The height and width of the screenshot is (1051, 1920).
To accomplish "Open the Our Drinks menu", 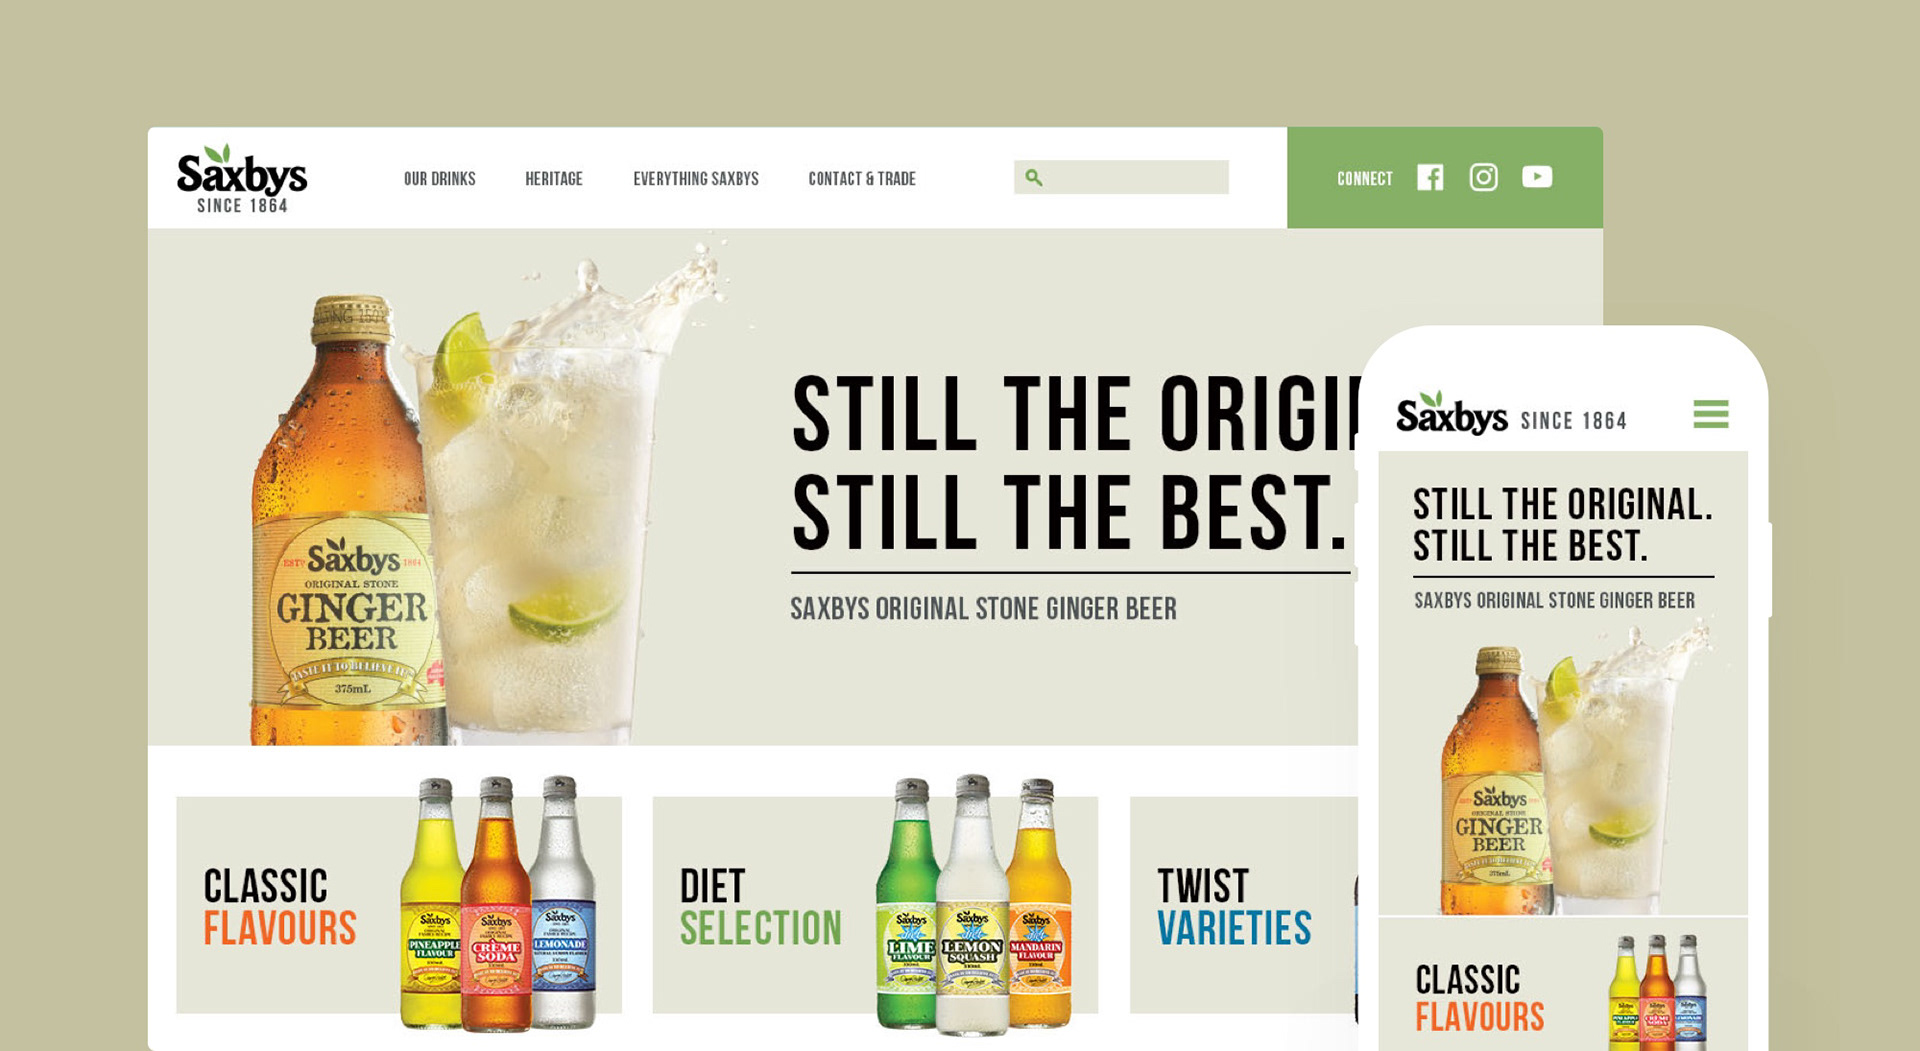I will (440, 179).
